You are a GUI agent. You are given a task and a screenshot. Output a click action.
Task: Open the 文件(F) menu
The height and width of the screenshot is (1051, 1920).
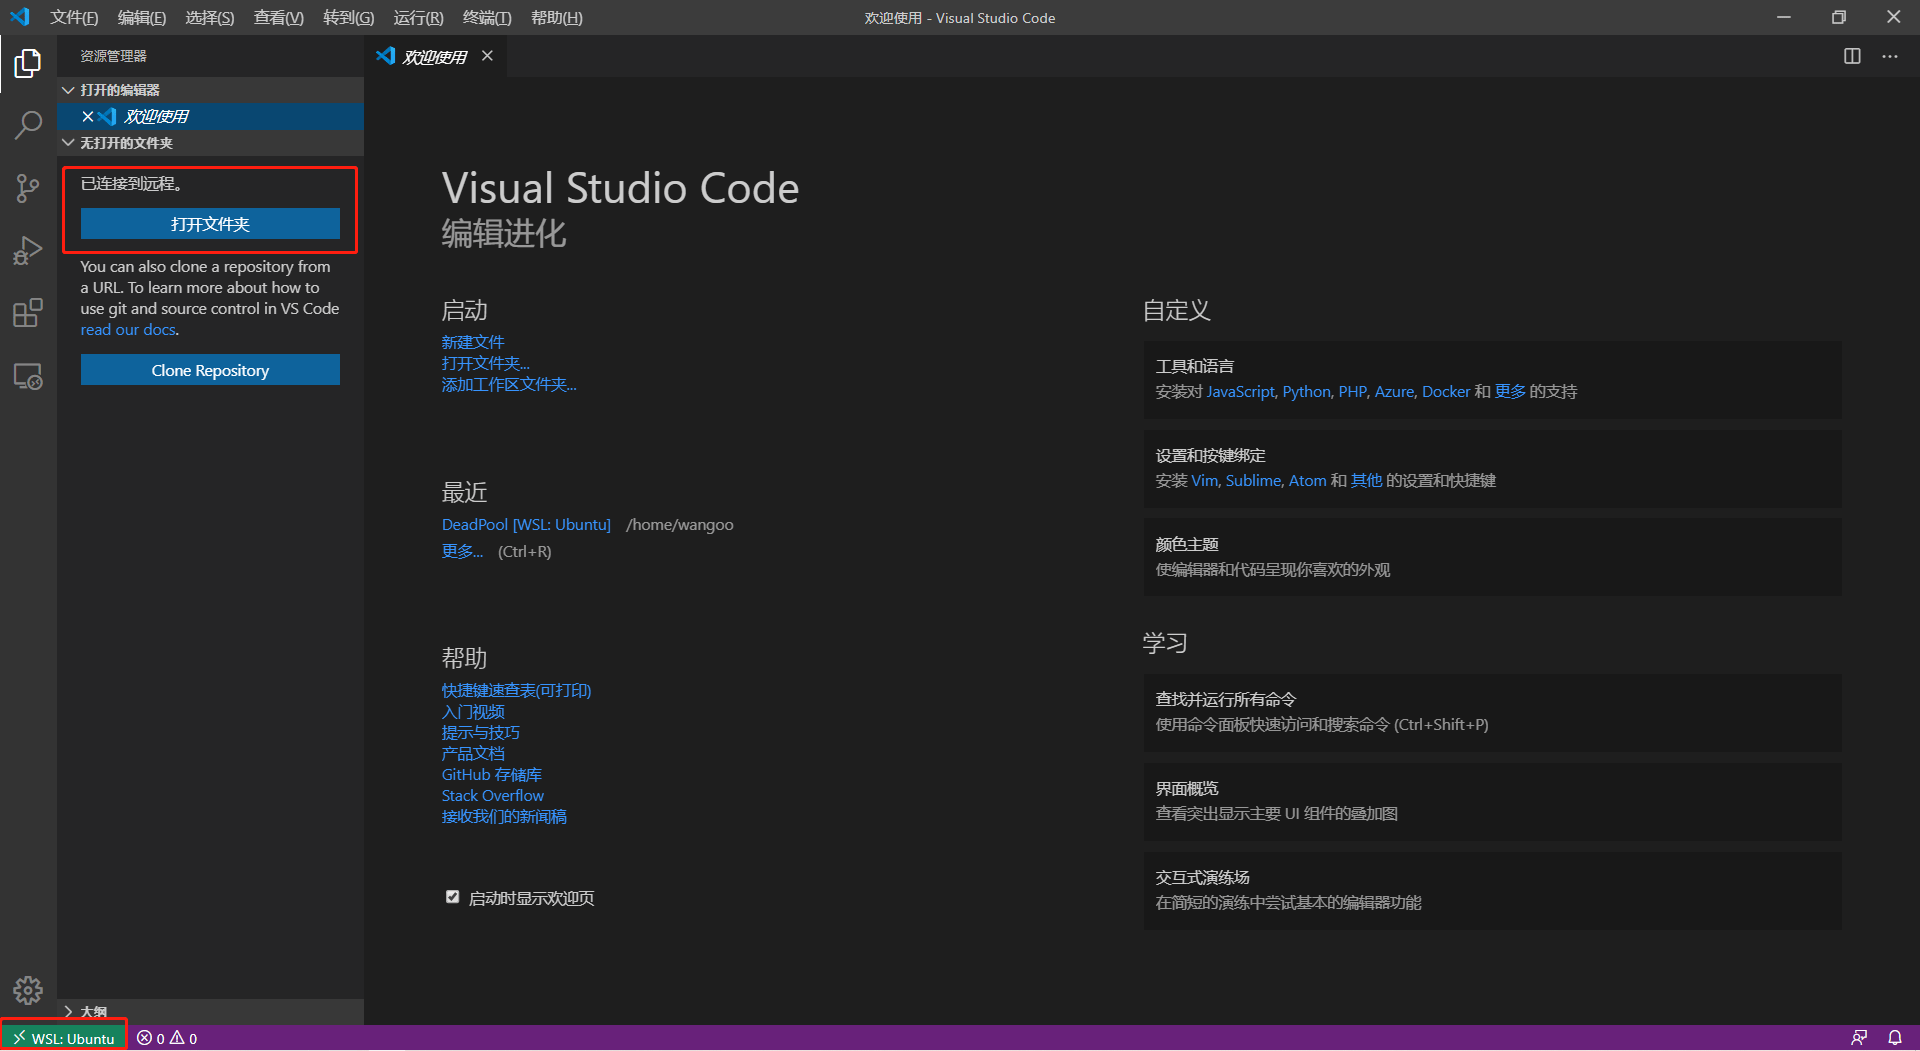(x=74, y=18)
